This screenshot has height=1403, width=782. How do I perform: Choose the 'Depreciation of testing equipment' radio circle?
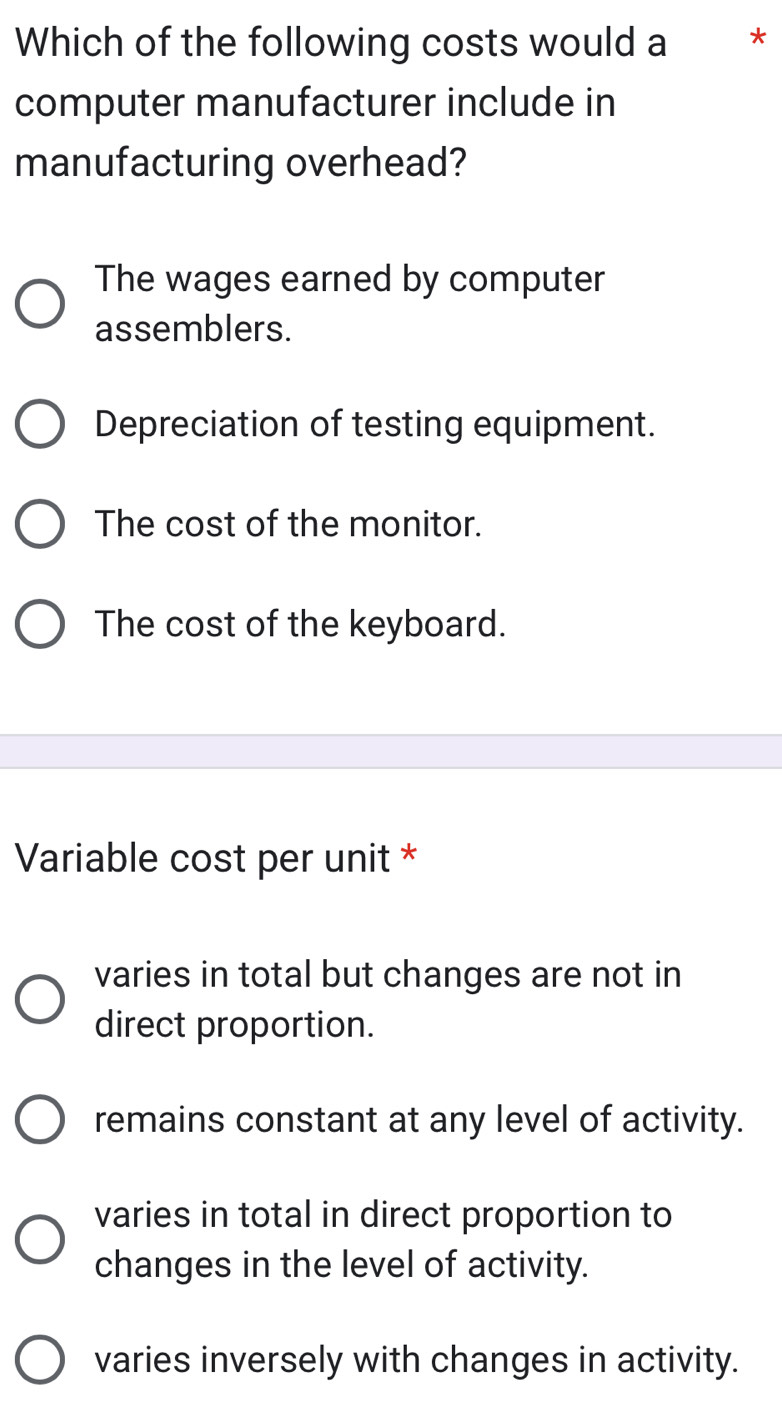point(40,424)
